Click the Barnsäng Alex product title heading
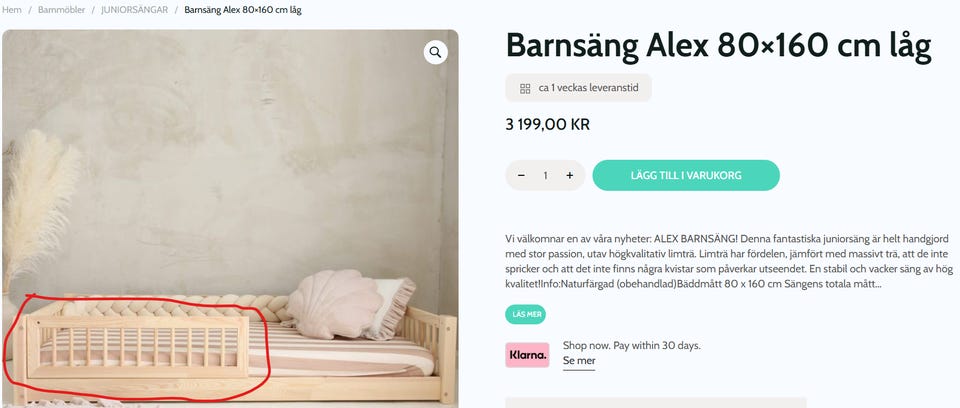This screenshot has width=960, height=408. click(x=718, y=45)
